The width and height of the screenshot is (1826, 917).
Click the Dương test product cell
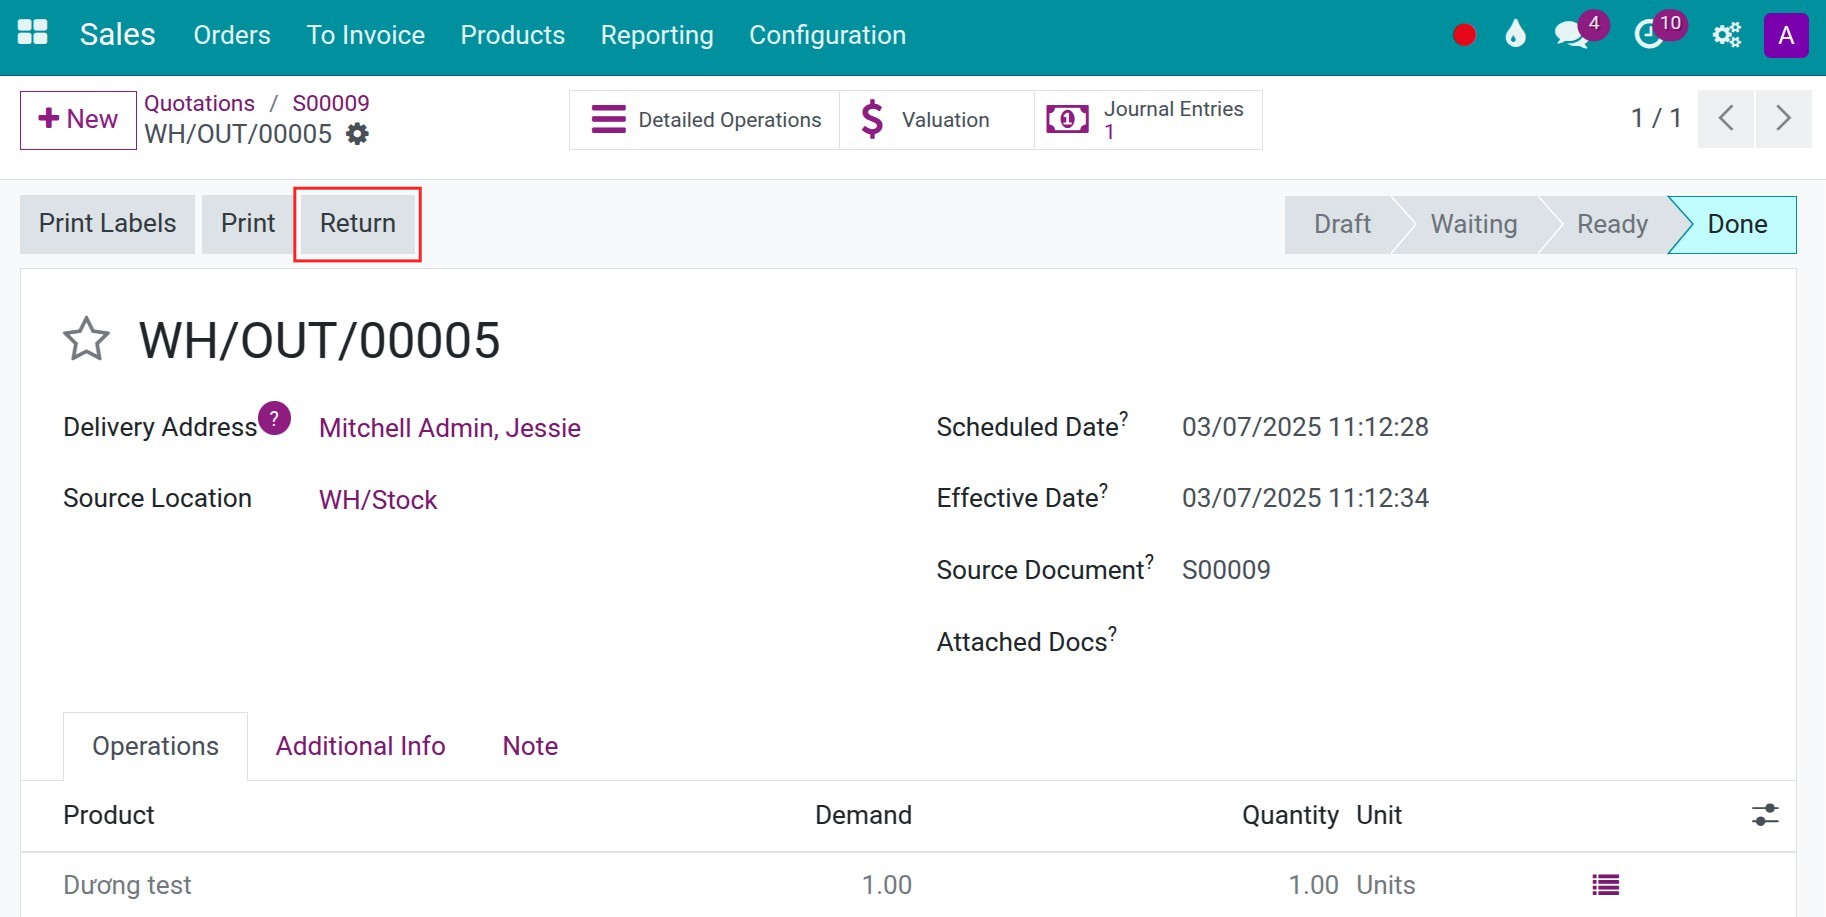point(127,885)
